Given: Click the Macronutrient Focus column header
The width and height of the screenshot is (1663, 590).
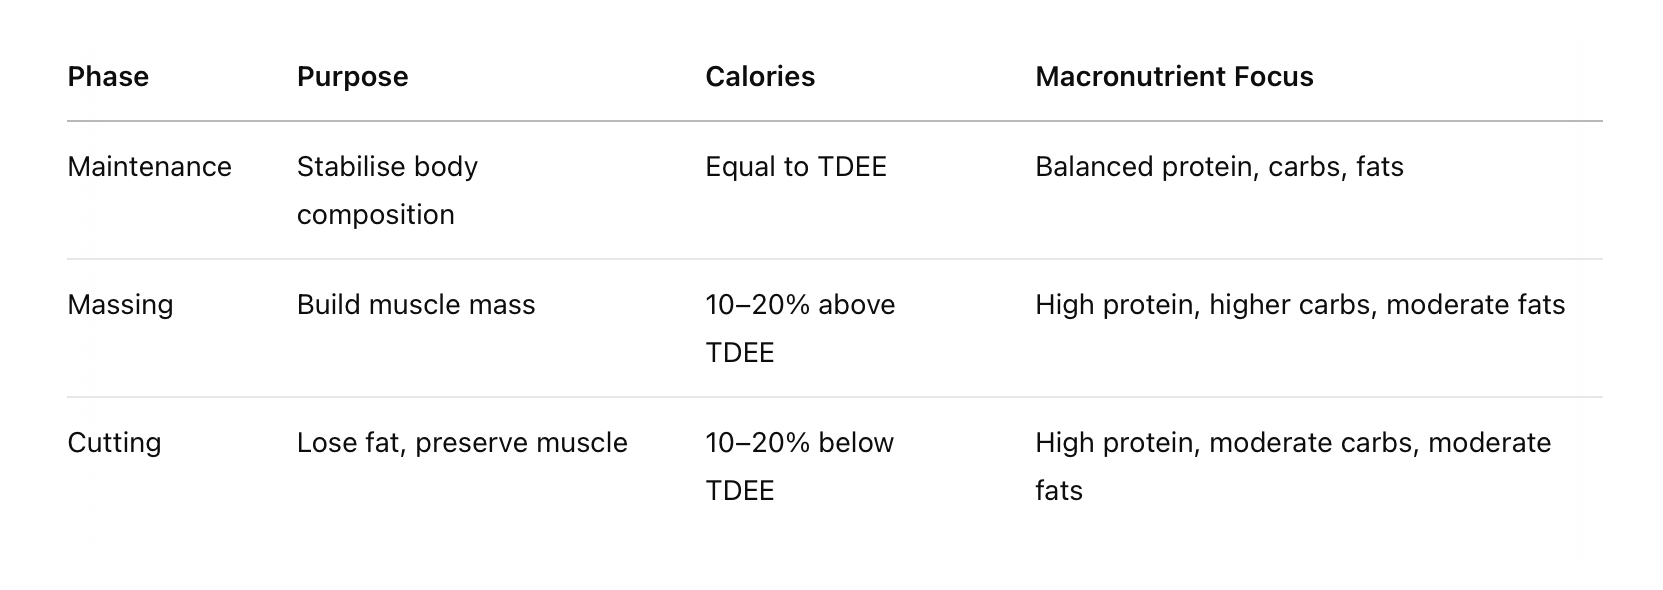Looking at the screenshot, I should click(x=1174, y=77).
